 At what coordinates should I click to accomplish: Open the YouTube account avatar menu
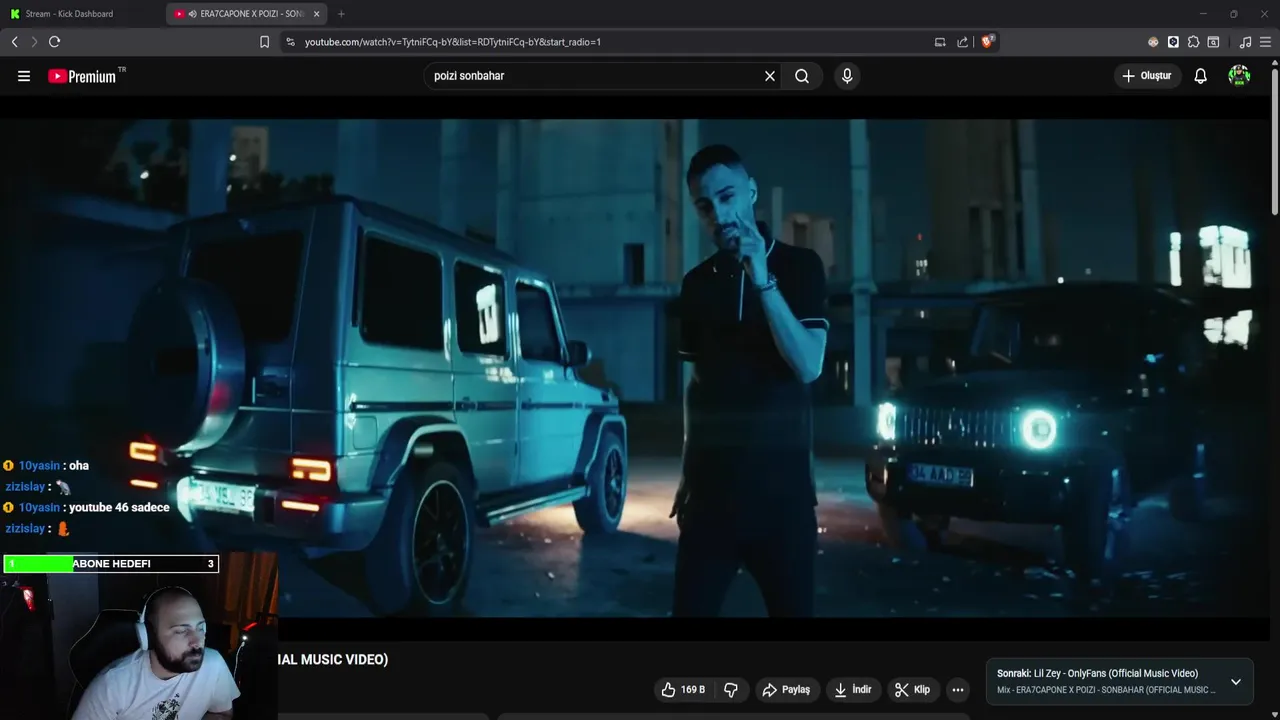1239,76
